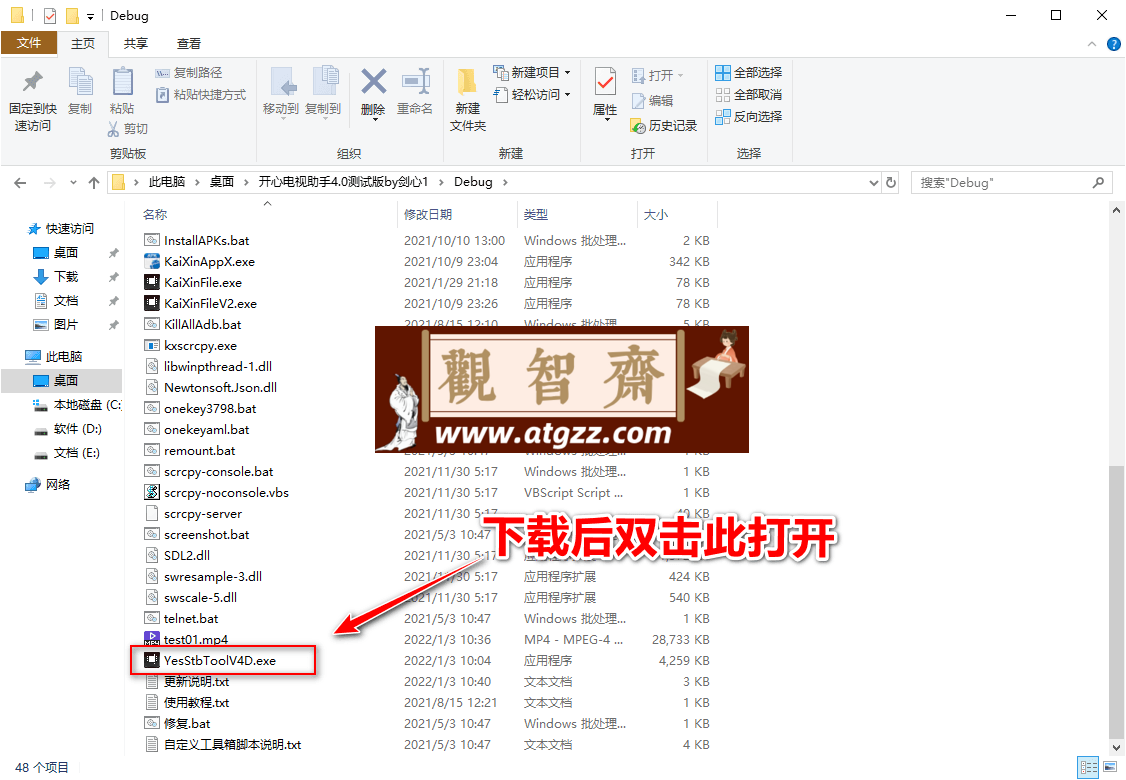Select the file test01.mp4
Viewport: 1126px width, 780px height.
[195, 640]
